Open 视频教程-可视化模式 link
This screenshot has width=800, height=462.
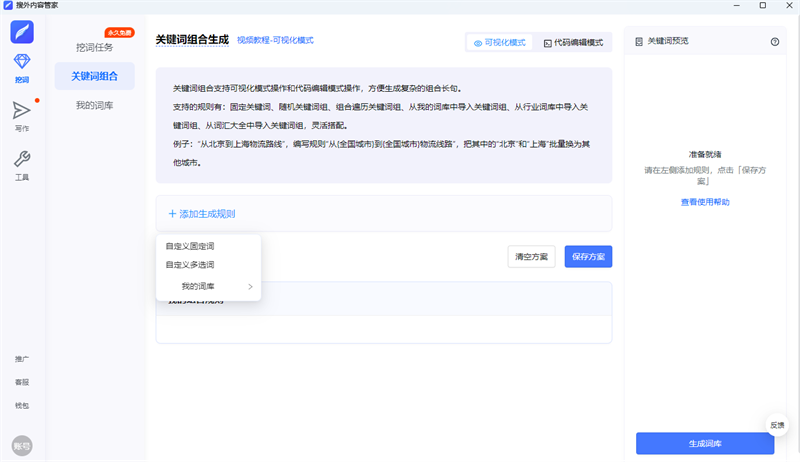point(275,40)
